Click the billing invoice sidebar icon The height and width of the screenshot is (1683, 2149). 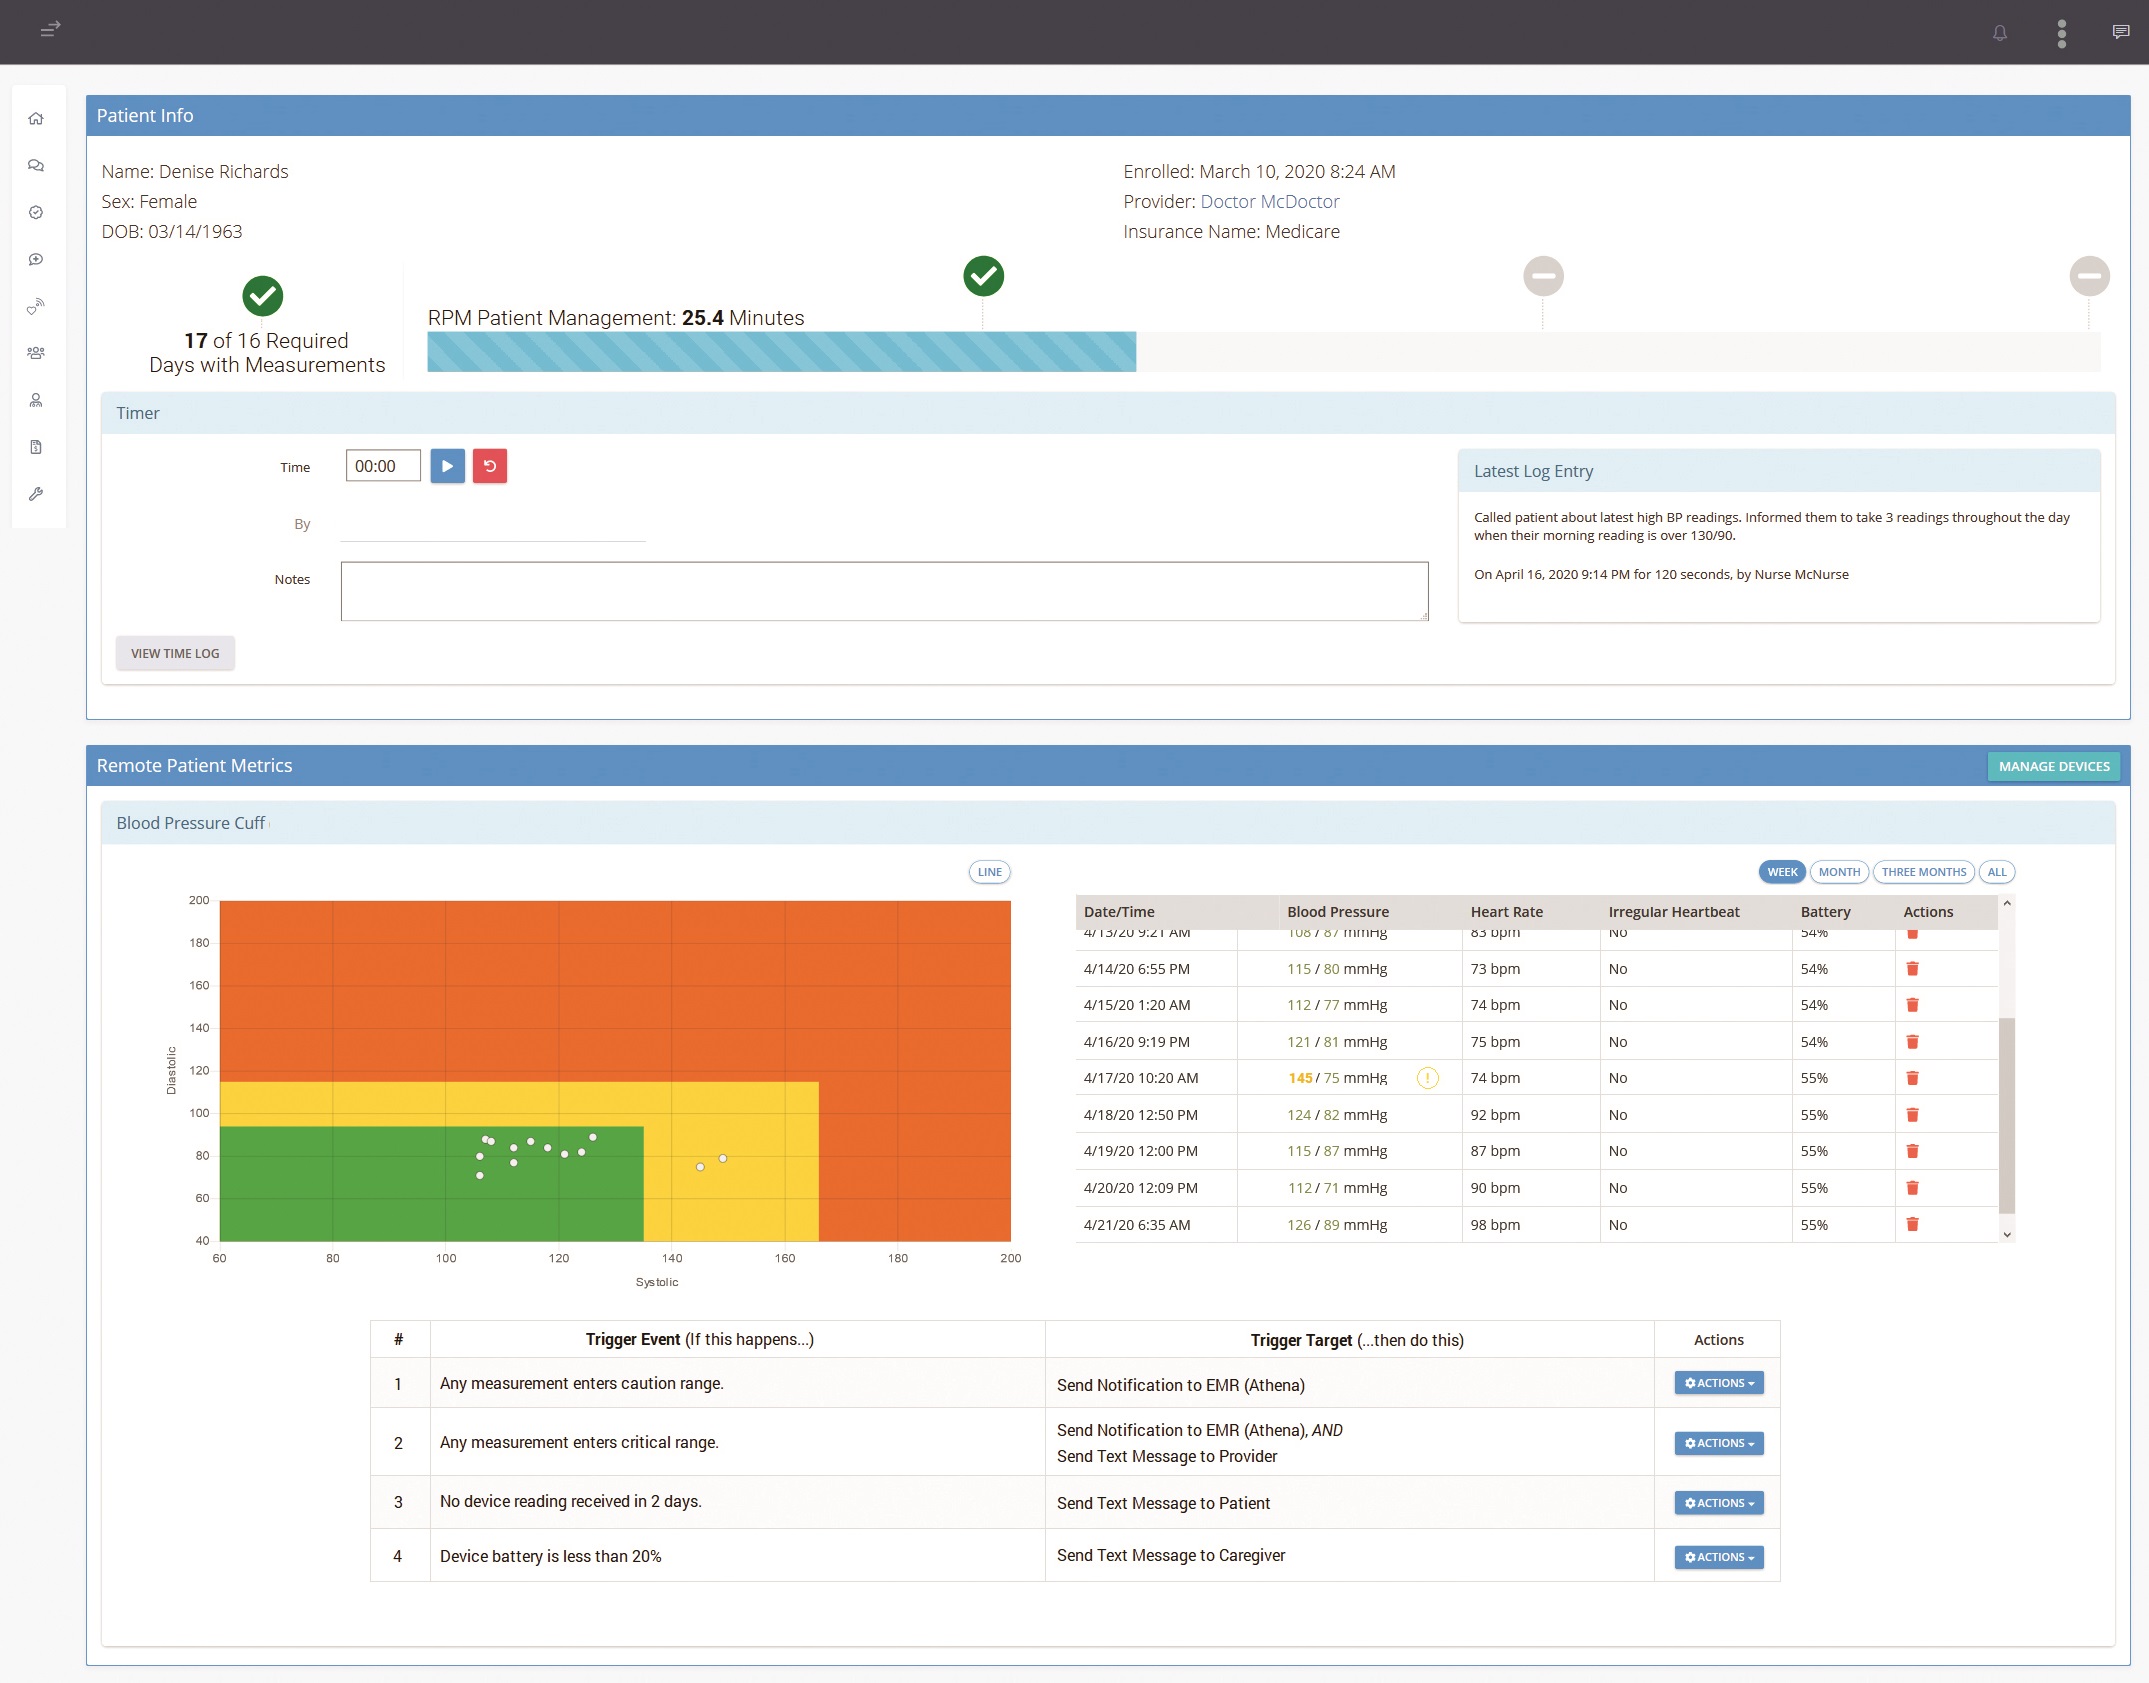(36, 447)
